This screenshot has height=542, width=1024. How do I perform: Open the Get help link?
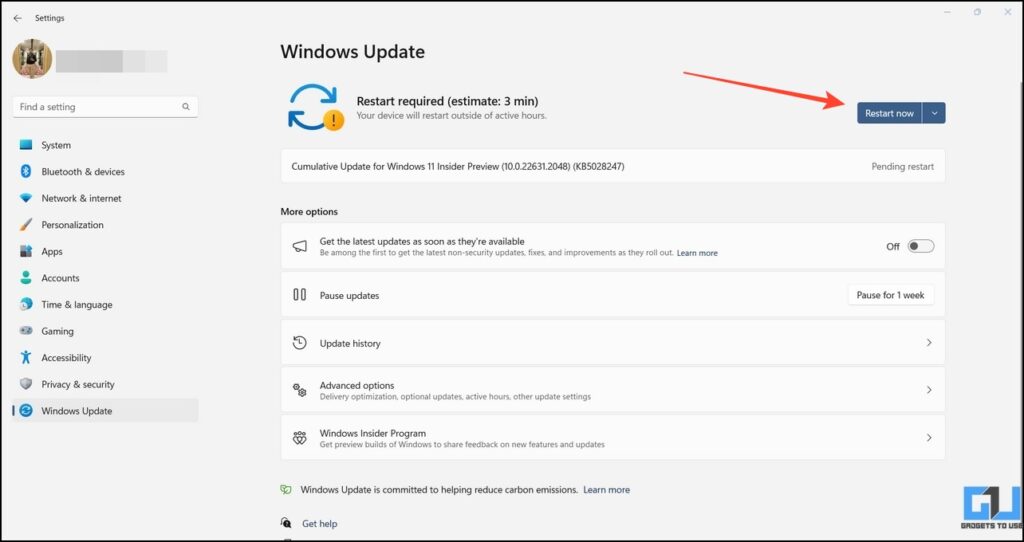[x=319, y=524]
